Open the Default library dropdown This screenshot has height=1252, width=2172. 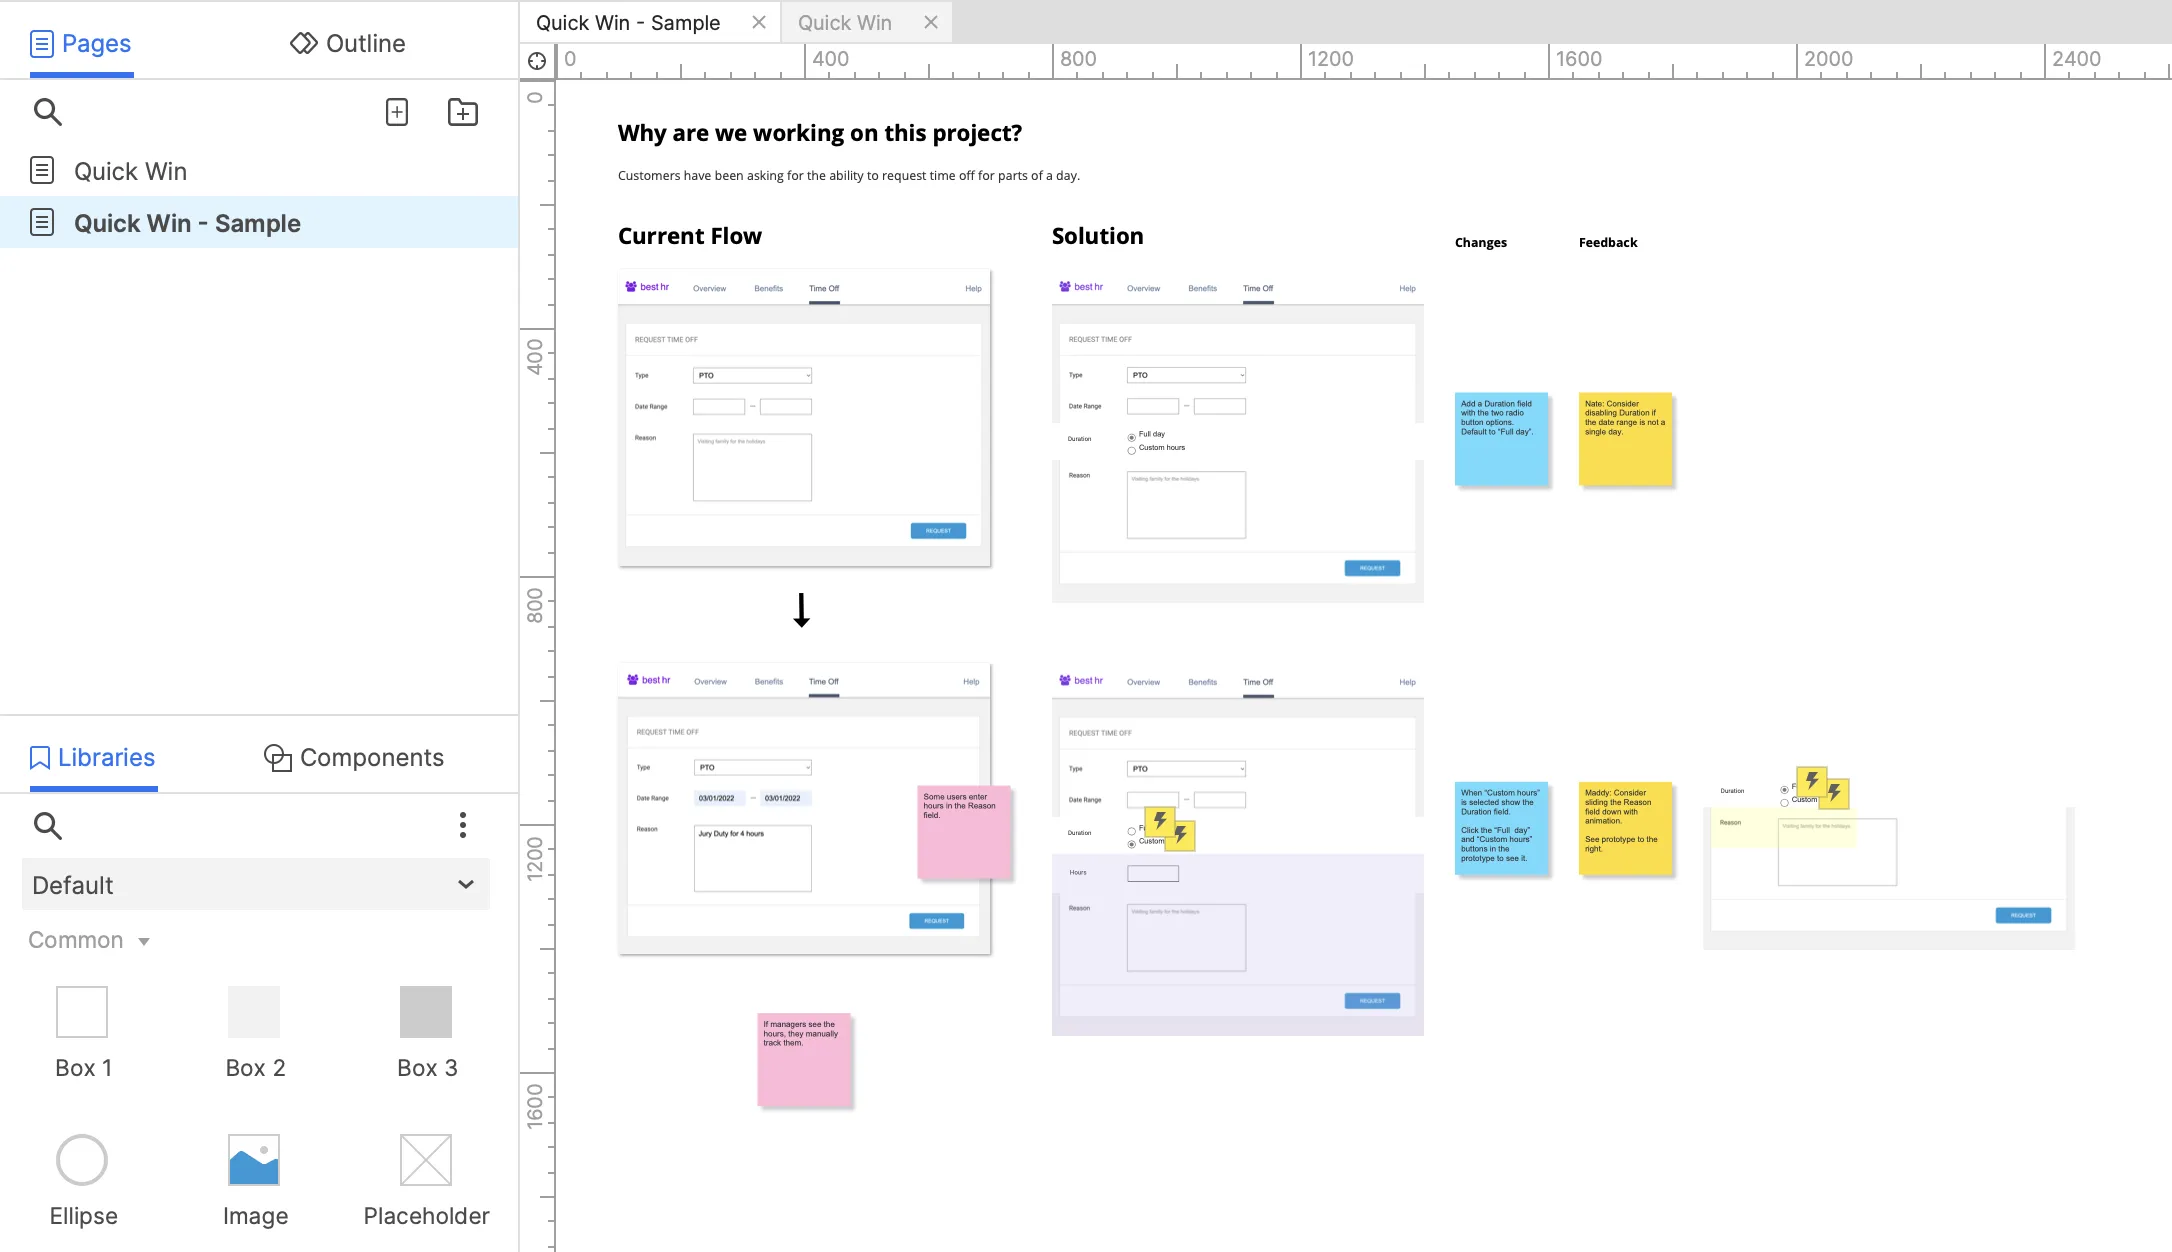point(256,885)
